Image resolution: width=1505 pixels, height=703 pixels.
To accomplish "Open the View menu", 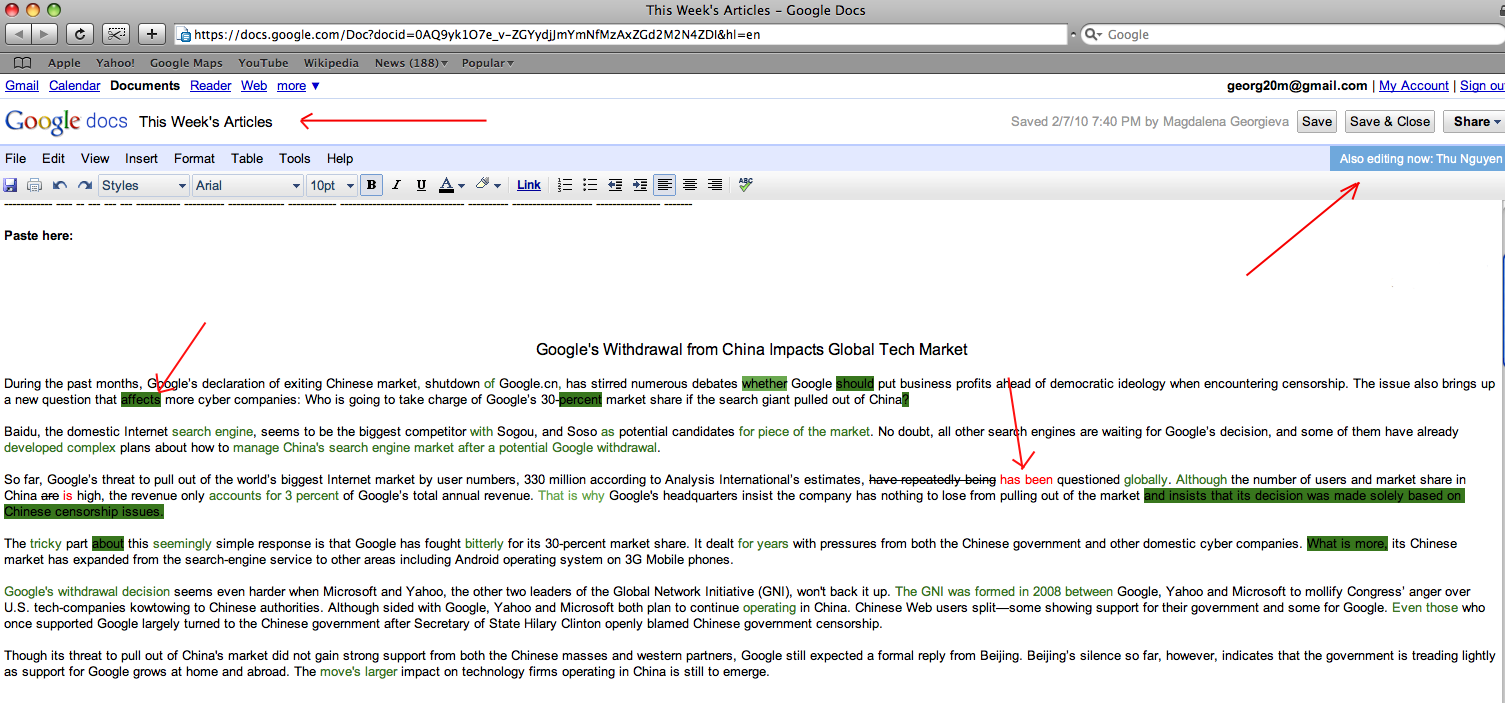I will [x=95, y=158].
